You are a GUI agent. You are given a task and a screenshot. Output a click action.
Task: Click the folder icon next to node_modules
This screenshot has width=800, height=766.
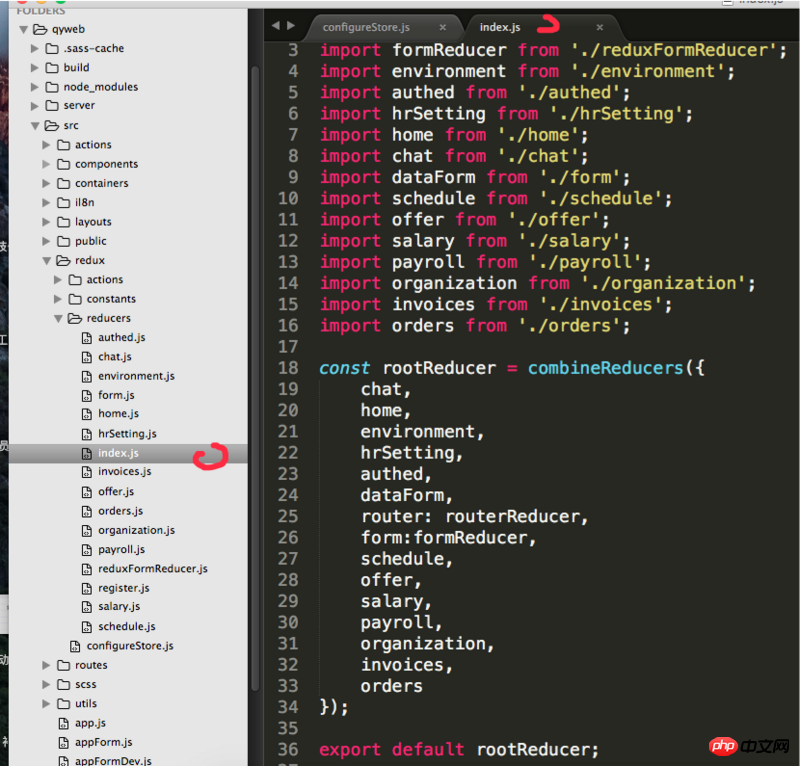[x=51, y=87]
